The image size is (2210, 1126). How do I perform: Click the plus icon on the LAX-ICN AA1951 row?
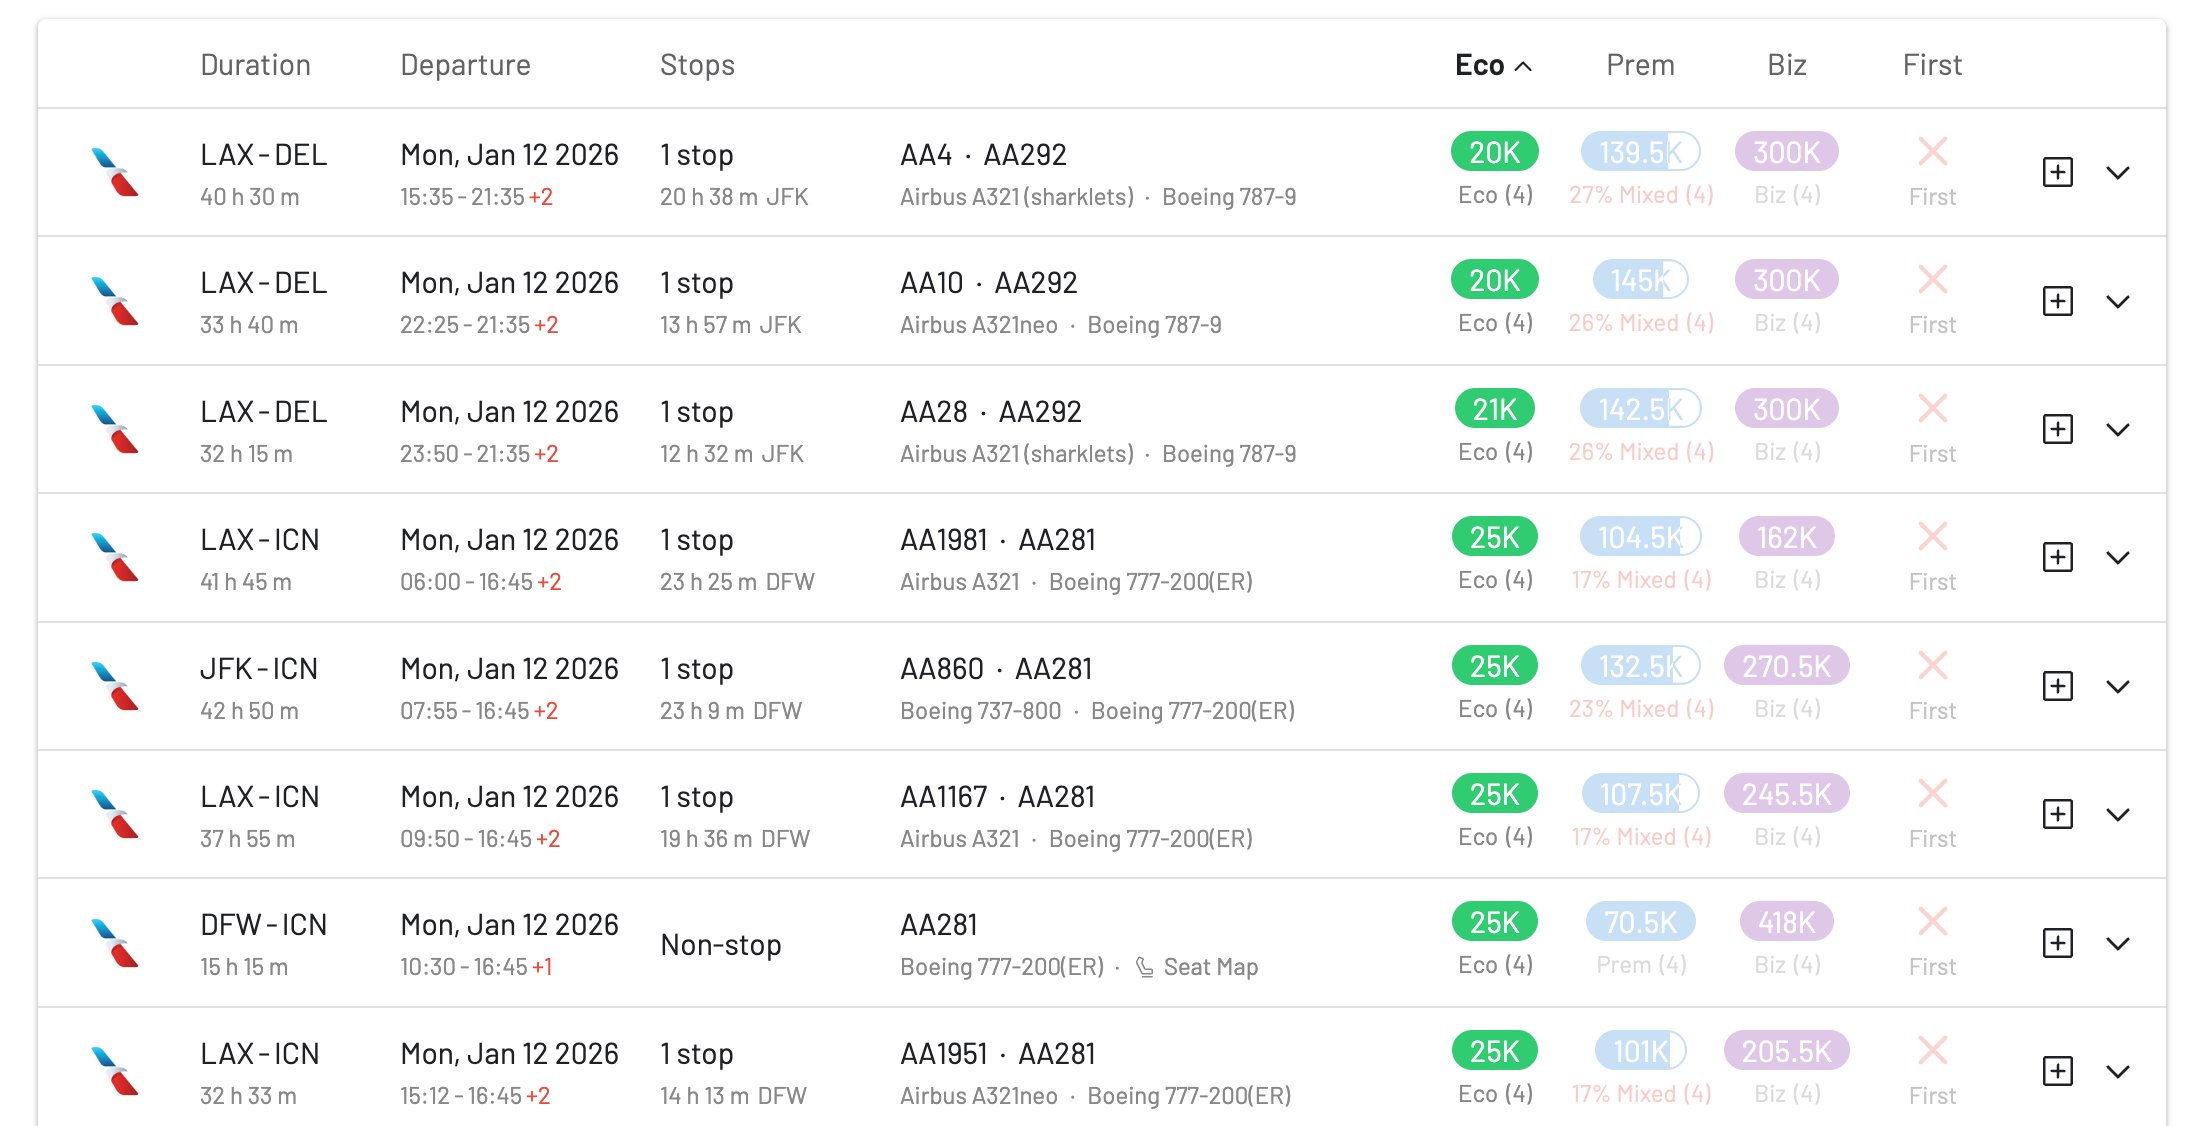point(2057,1070)
